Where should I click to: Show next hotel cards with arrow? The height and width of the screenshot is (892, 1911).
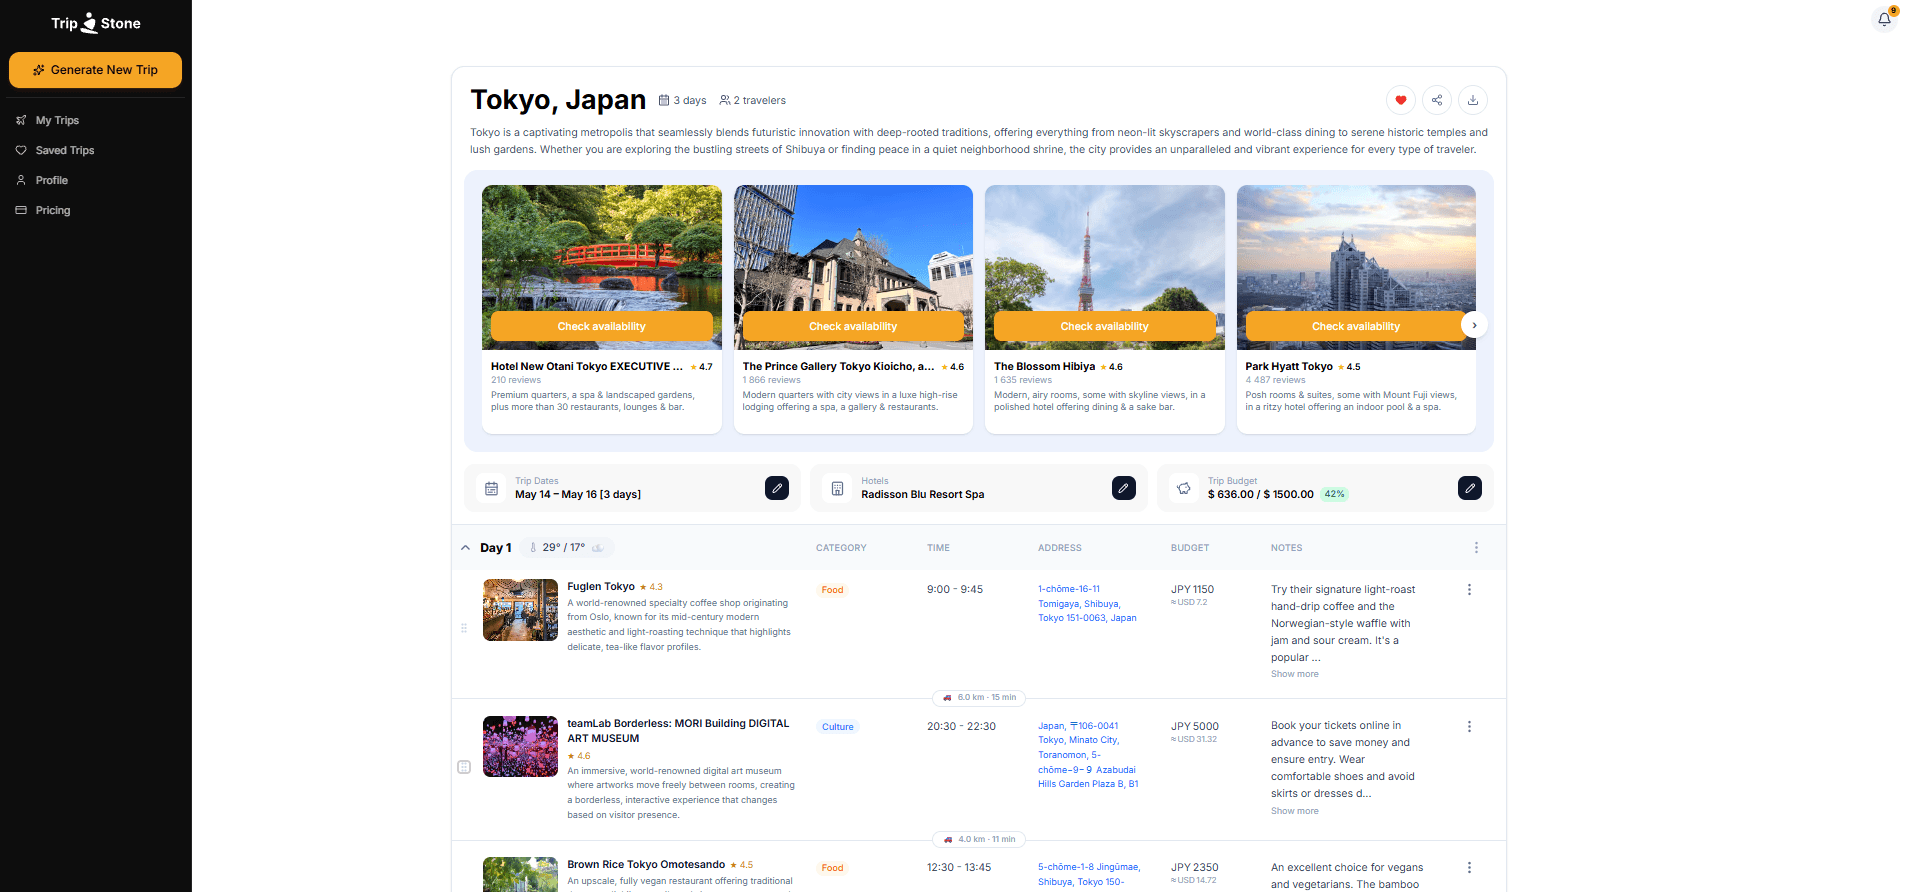(1474, 325)
